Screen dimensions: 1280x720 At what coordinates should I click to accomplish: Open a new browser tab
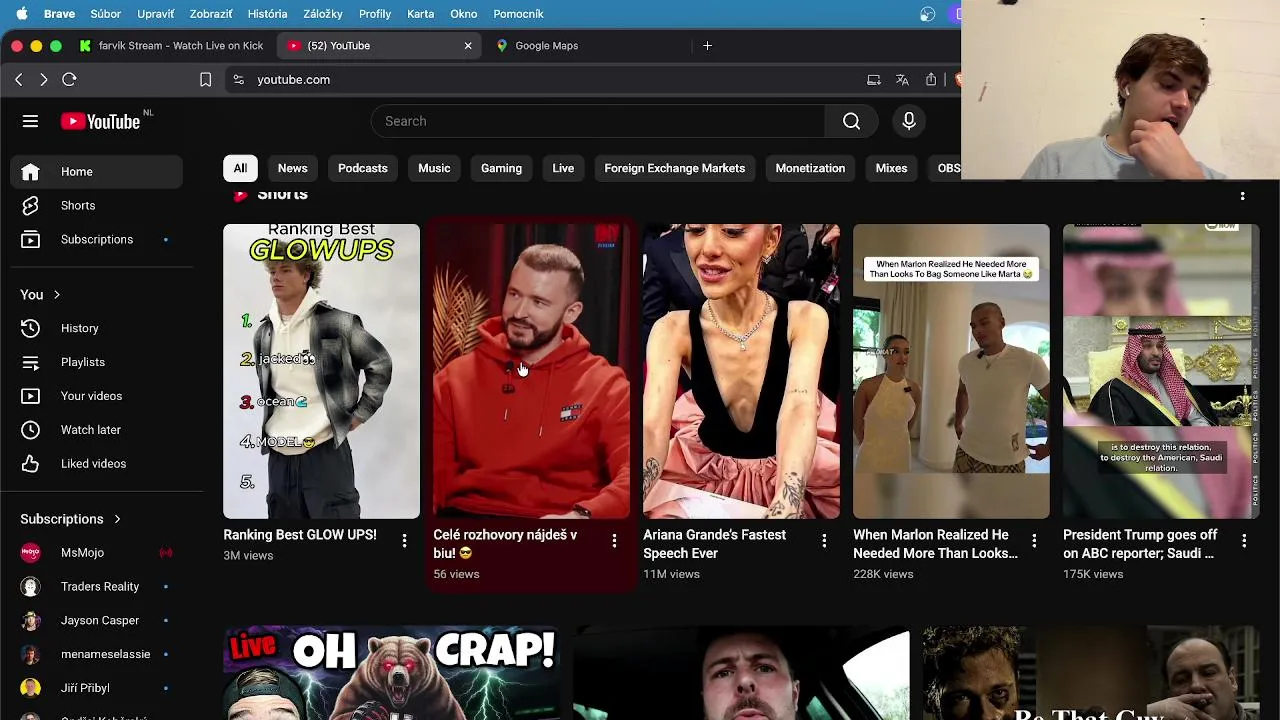click(707, 45)
